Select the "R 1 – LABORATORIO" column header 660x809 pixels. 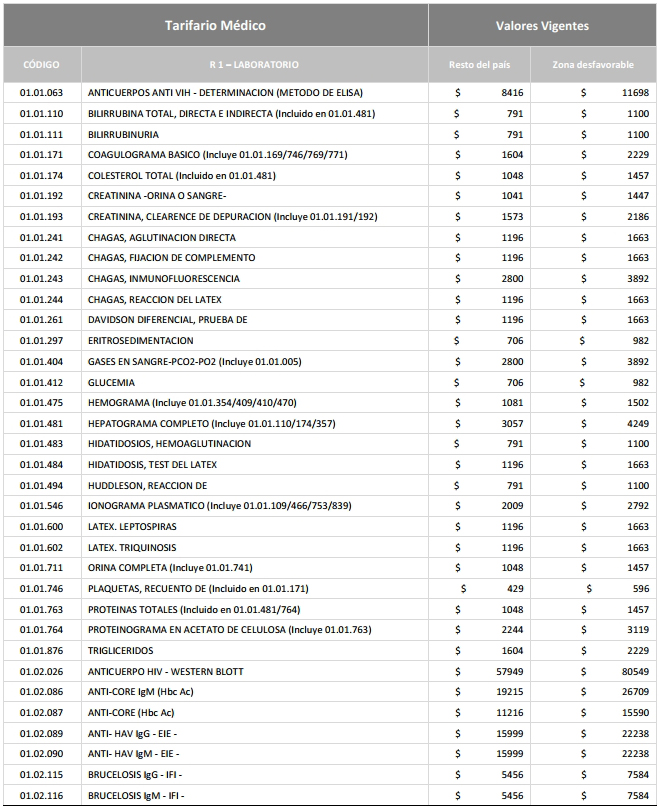point(254,65)
